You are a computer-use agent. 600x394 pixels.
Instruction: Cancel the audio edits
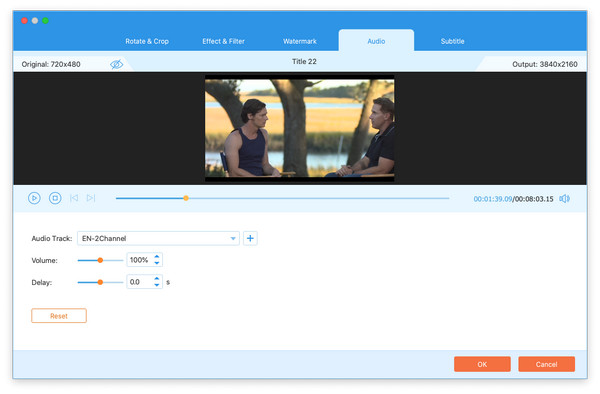546,364
